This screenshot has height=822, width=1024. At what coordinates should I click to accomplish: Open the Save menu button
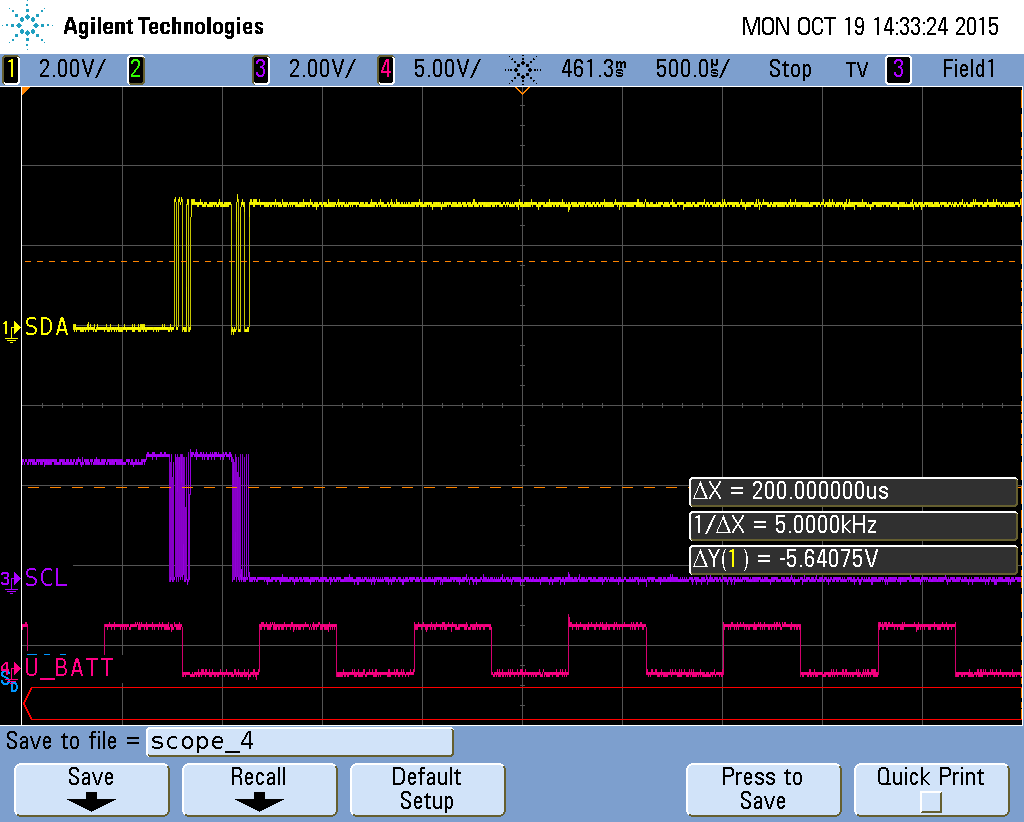click(91, 789)
